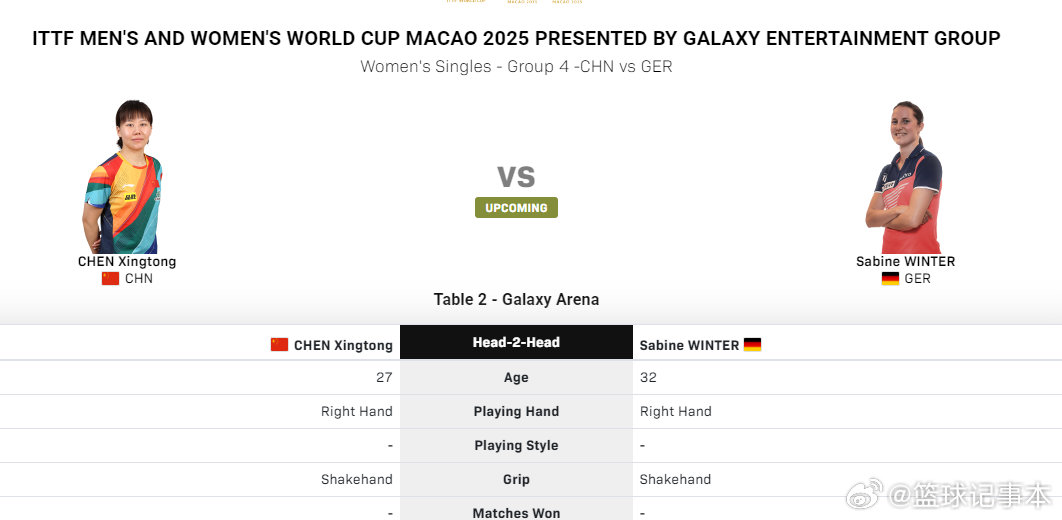The height and width of the screenshot is (520, 1062).
Task: Select the Playing Hand row label
Action: (x=516, y=412)
